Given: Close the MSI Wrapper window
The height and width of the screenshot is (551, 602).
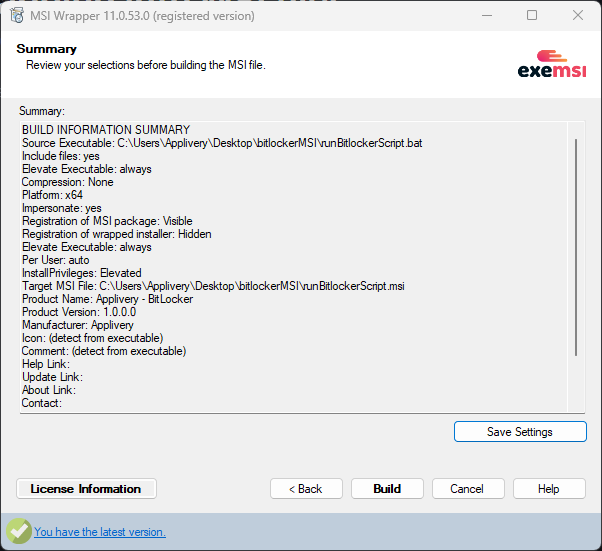Looking at the screenshot, I should tap(577, 15).
